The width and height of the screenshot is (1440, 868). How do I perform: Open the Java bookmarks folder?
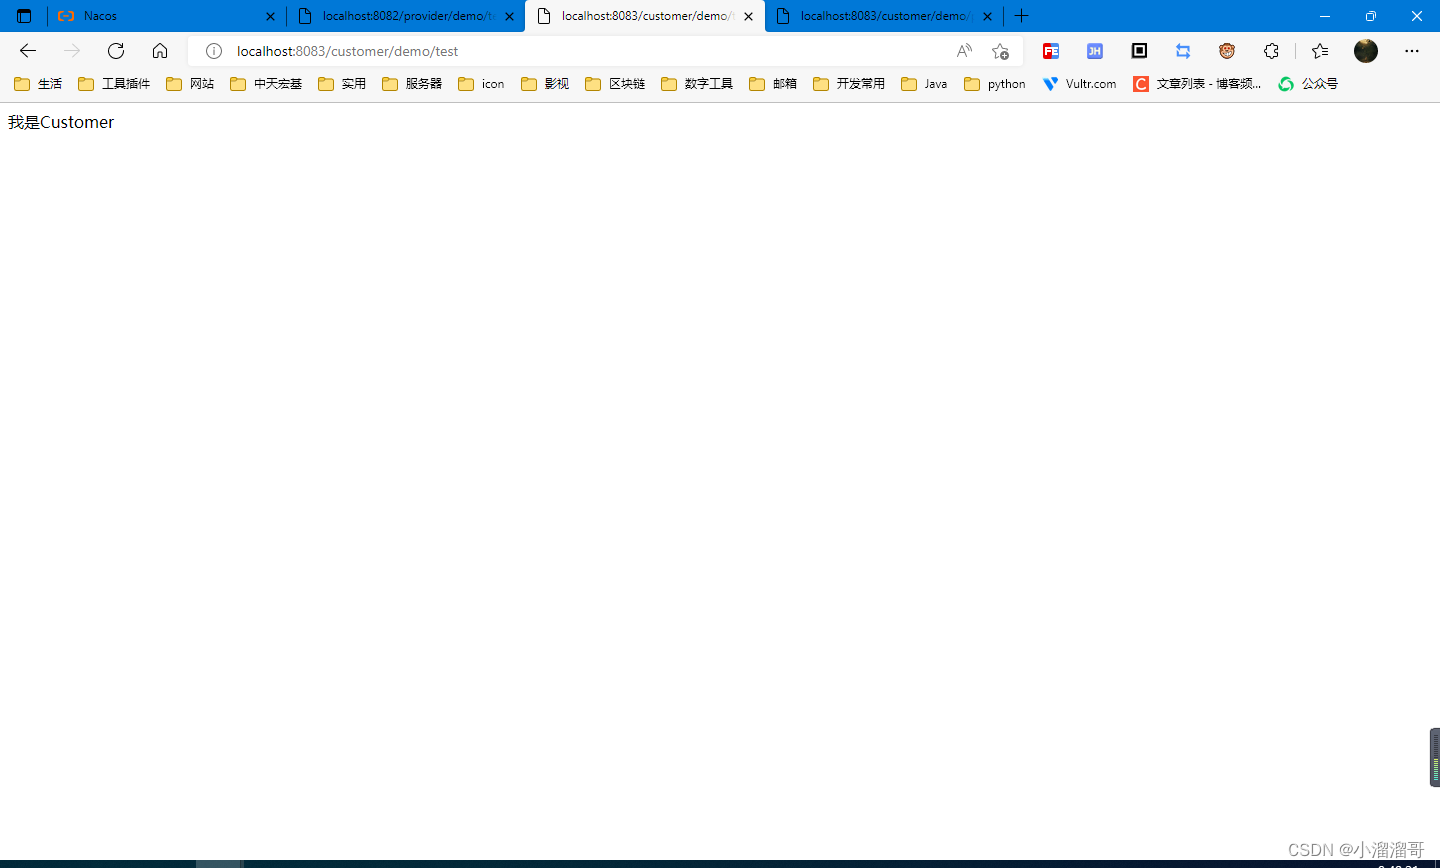pyautogui.click(x=924, y=84)
